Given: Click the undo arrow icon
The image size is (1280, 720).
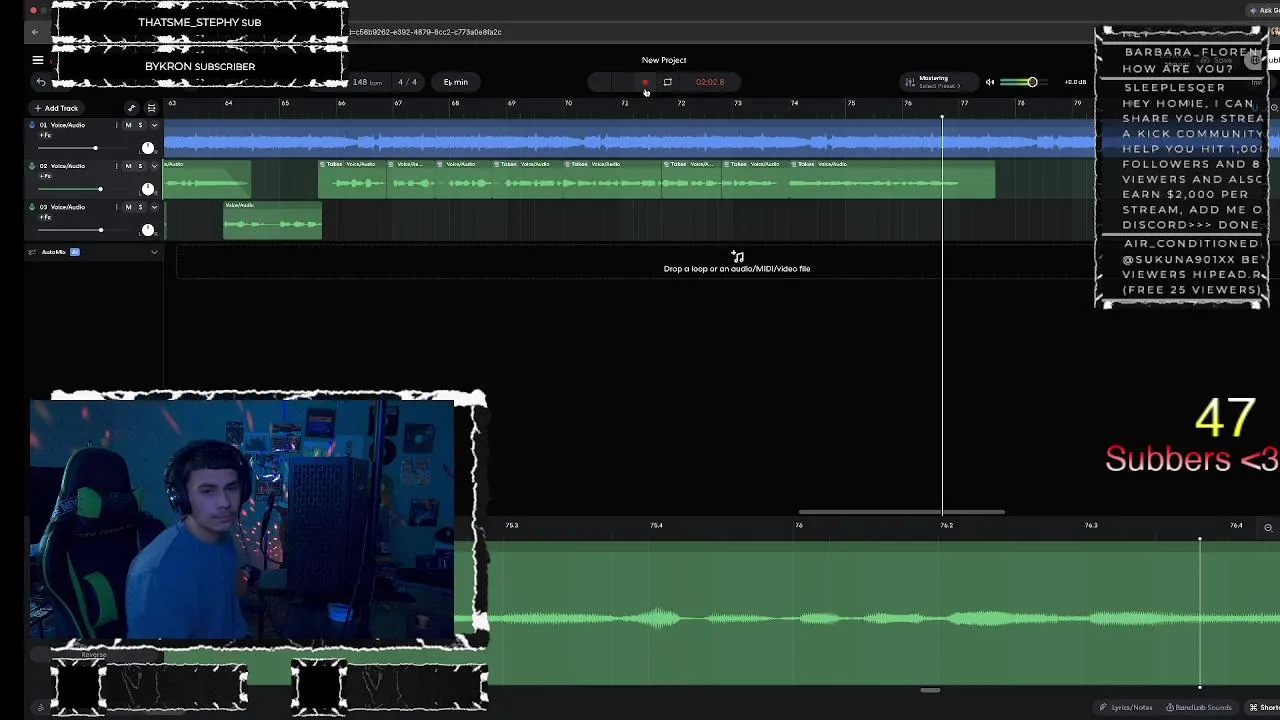Looking at the screenshot, I should [41, 82].
